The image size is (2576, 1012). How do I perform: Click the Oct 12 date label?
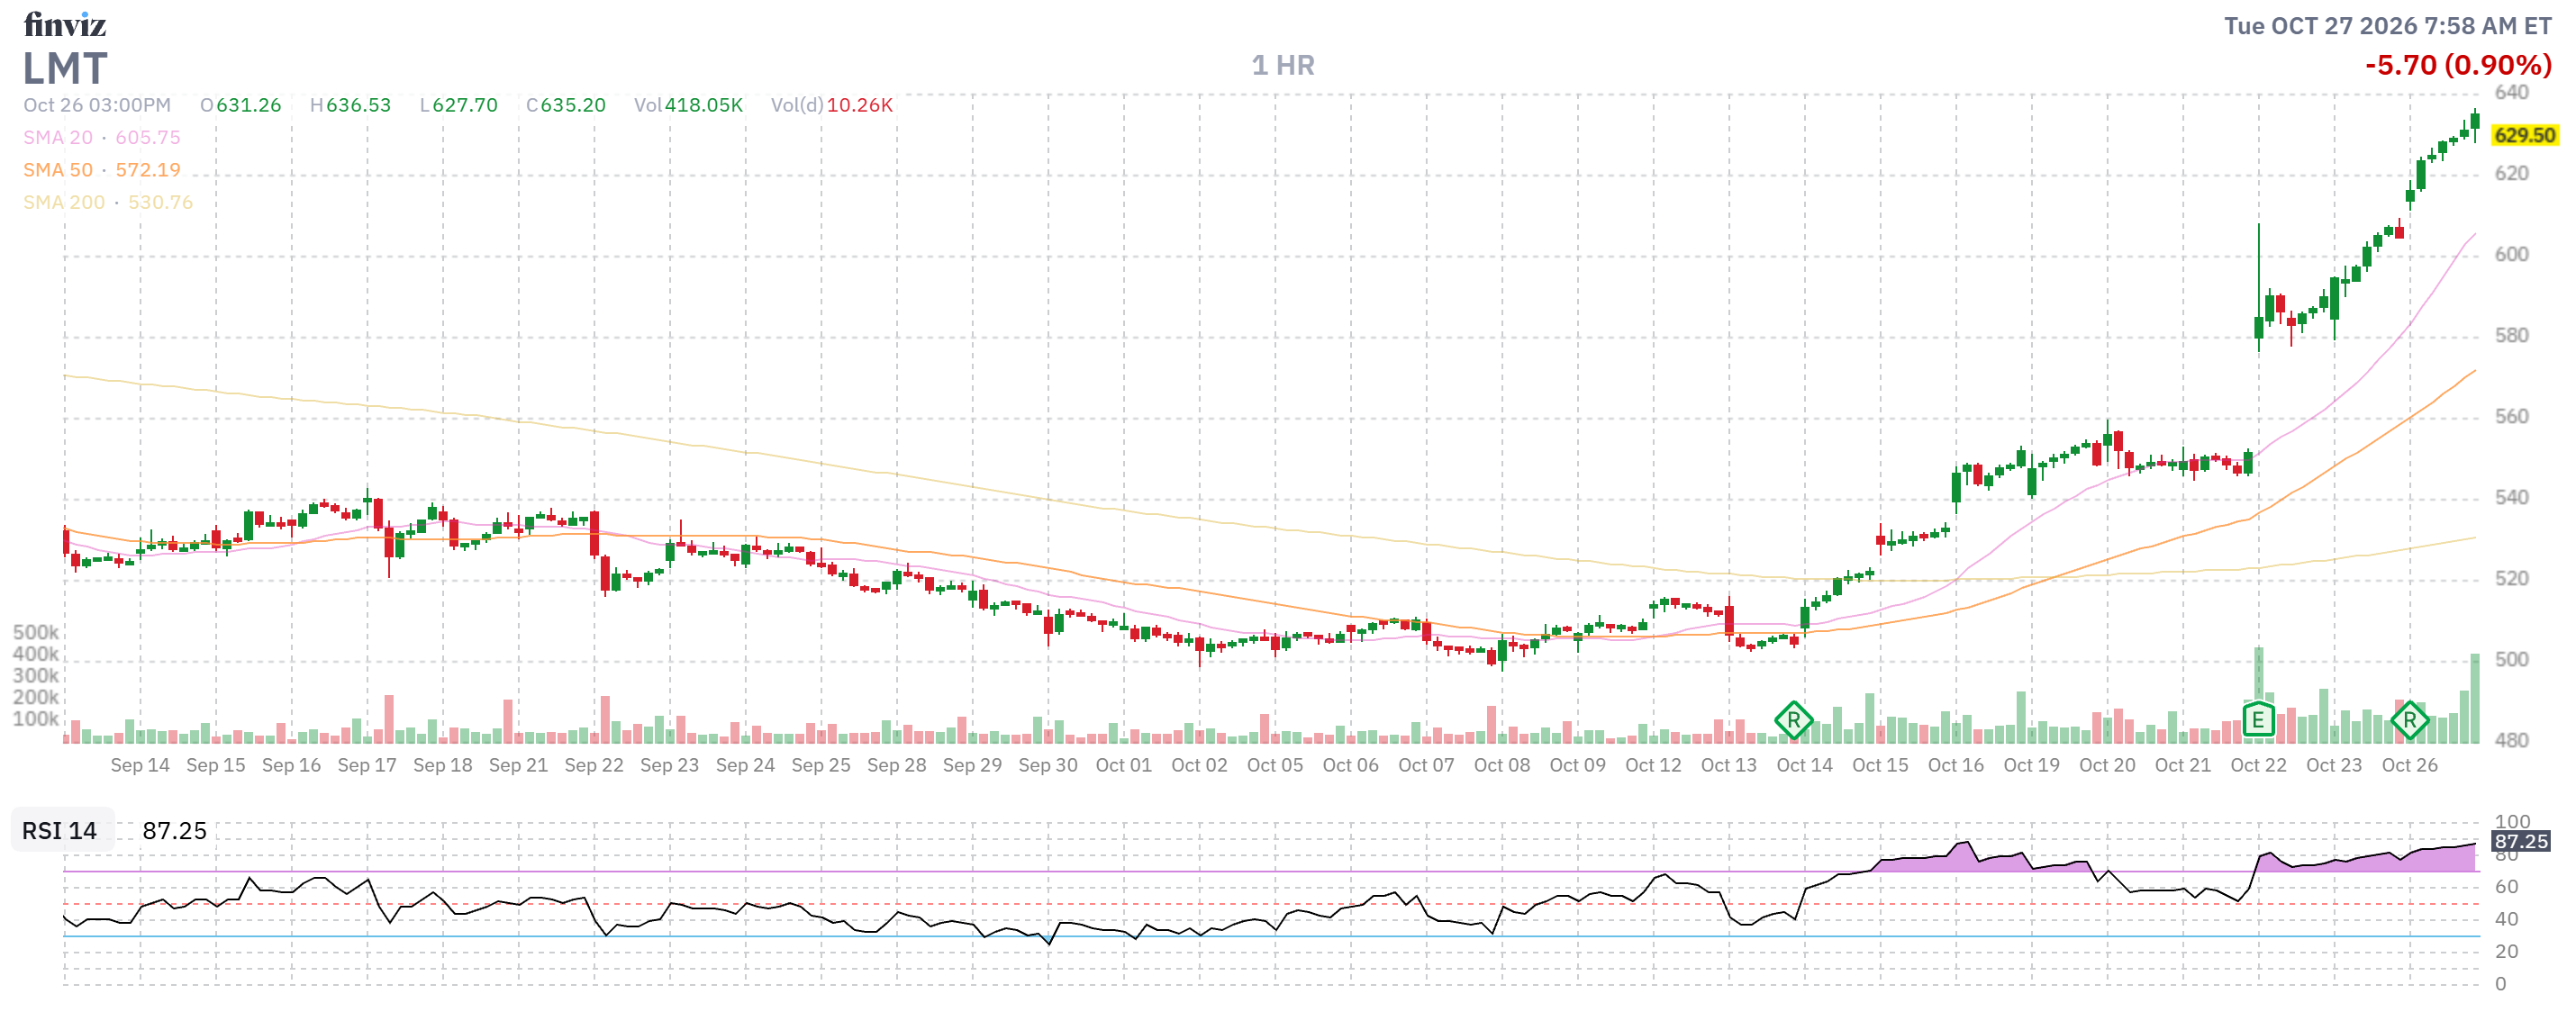pos(1653,765)
